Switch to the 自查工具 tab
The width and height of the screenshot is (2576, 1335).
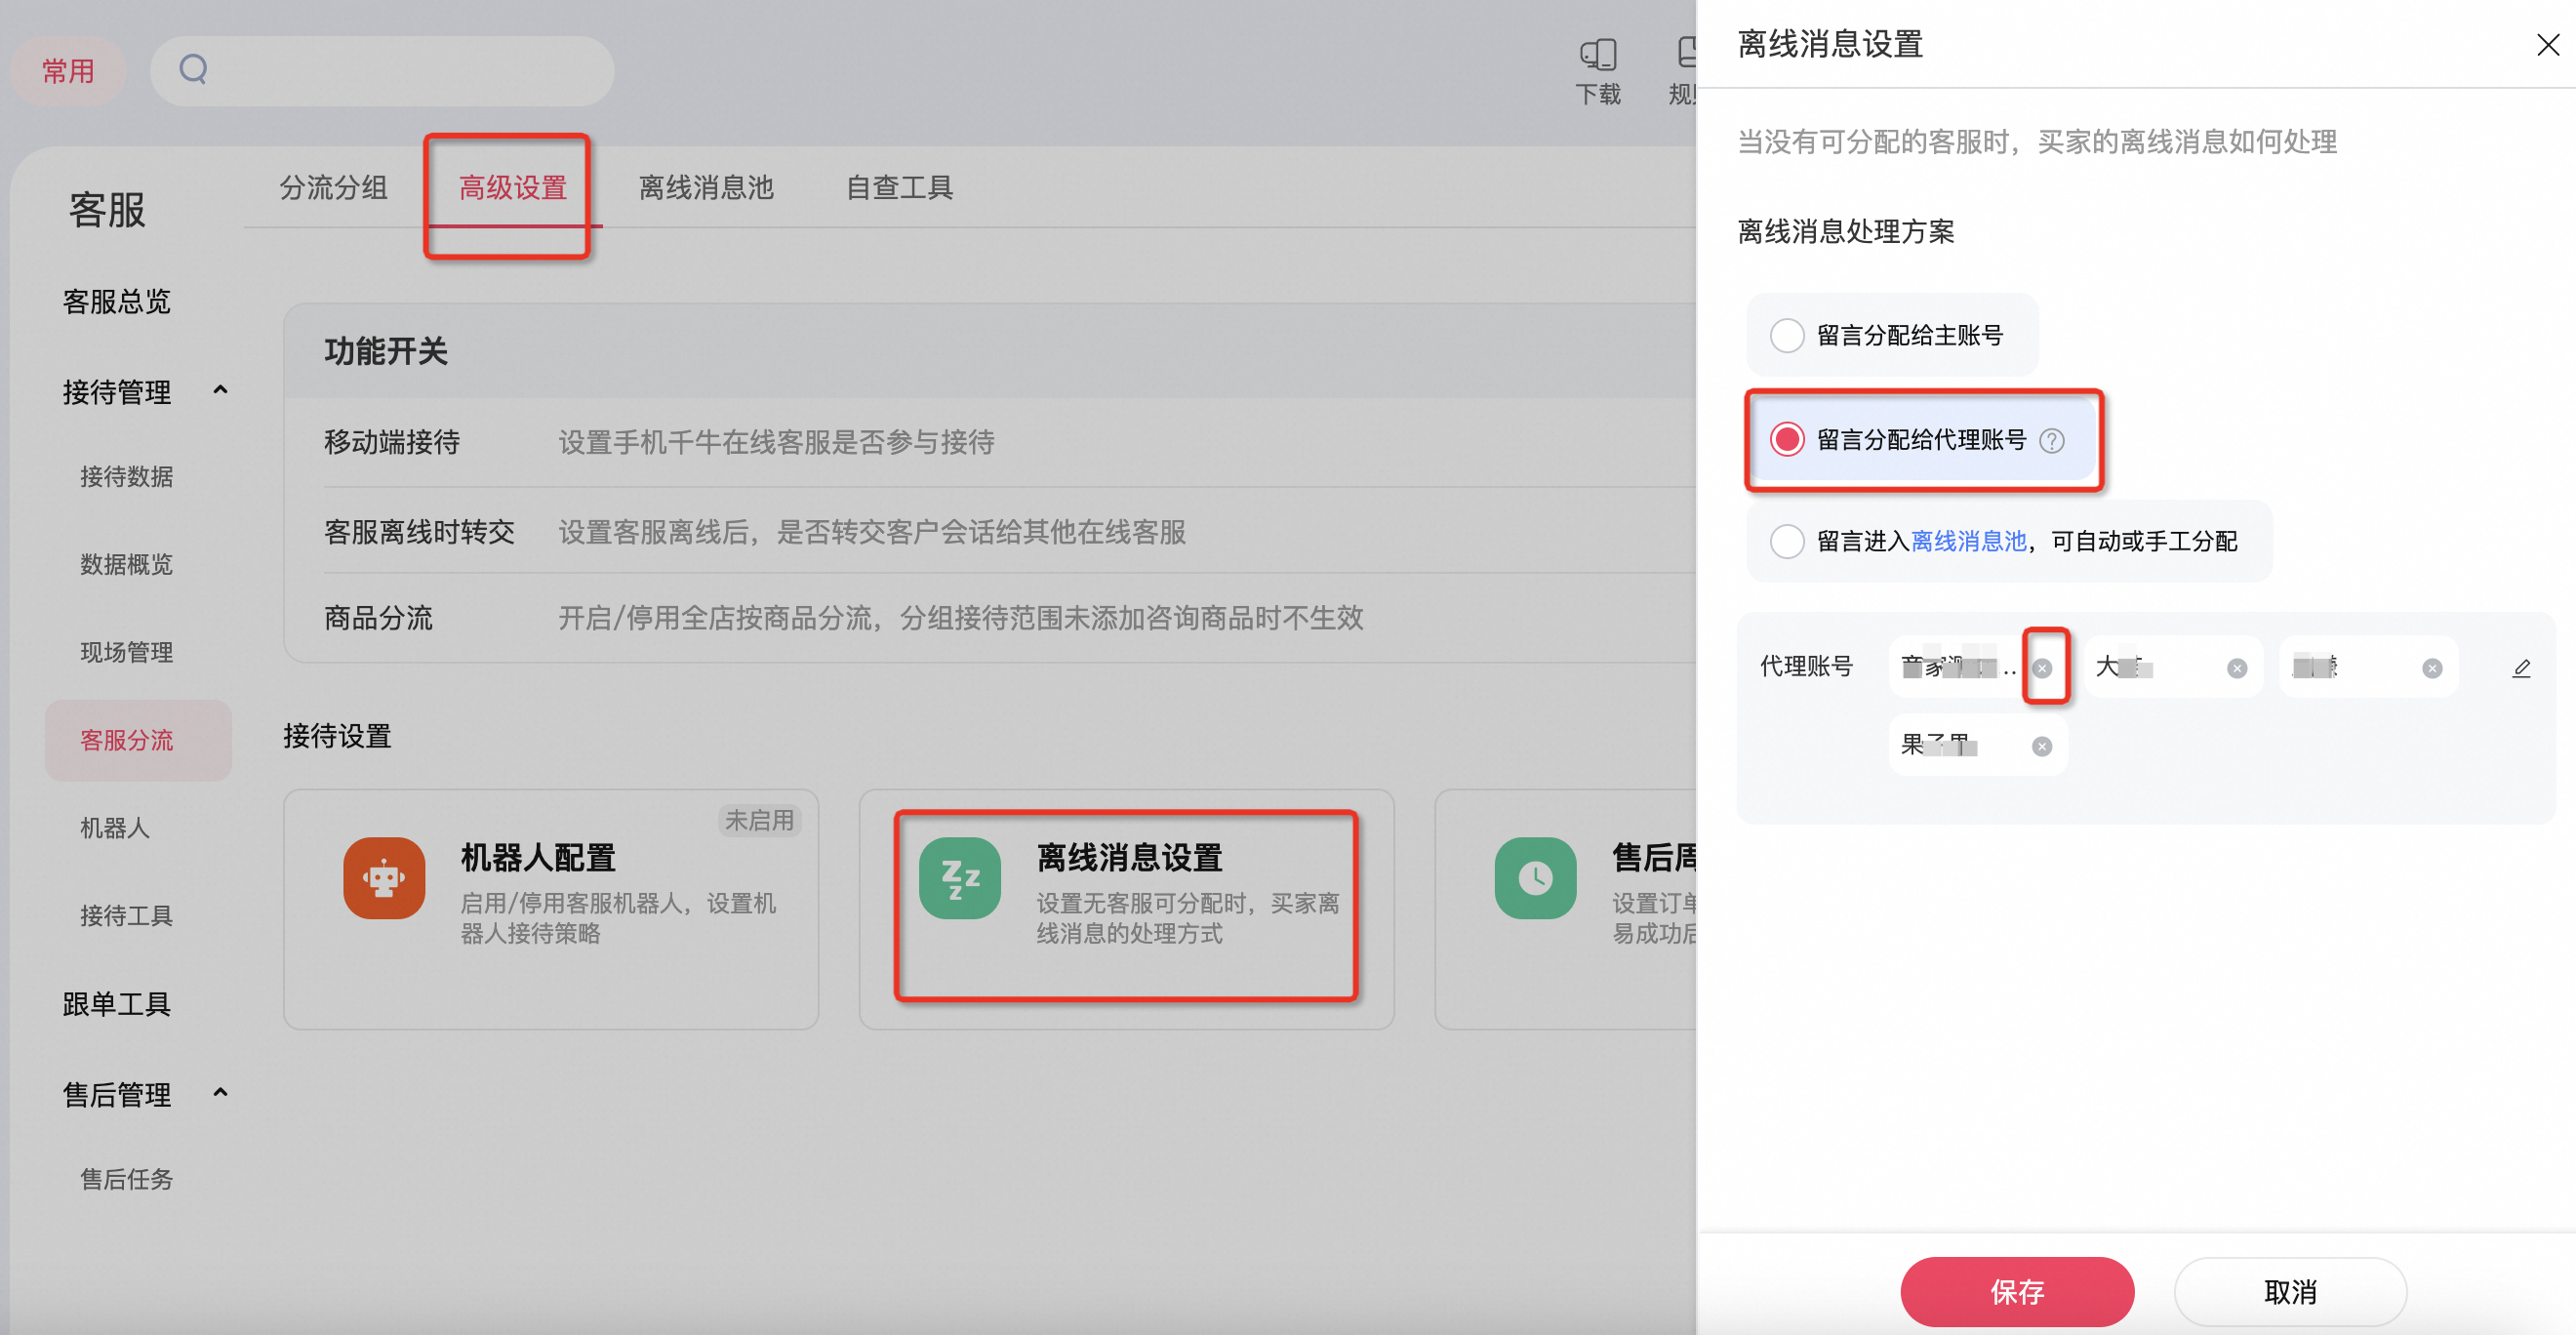(899, 187)
